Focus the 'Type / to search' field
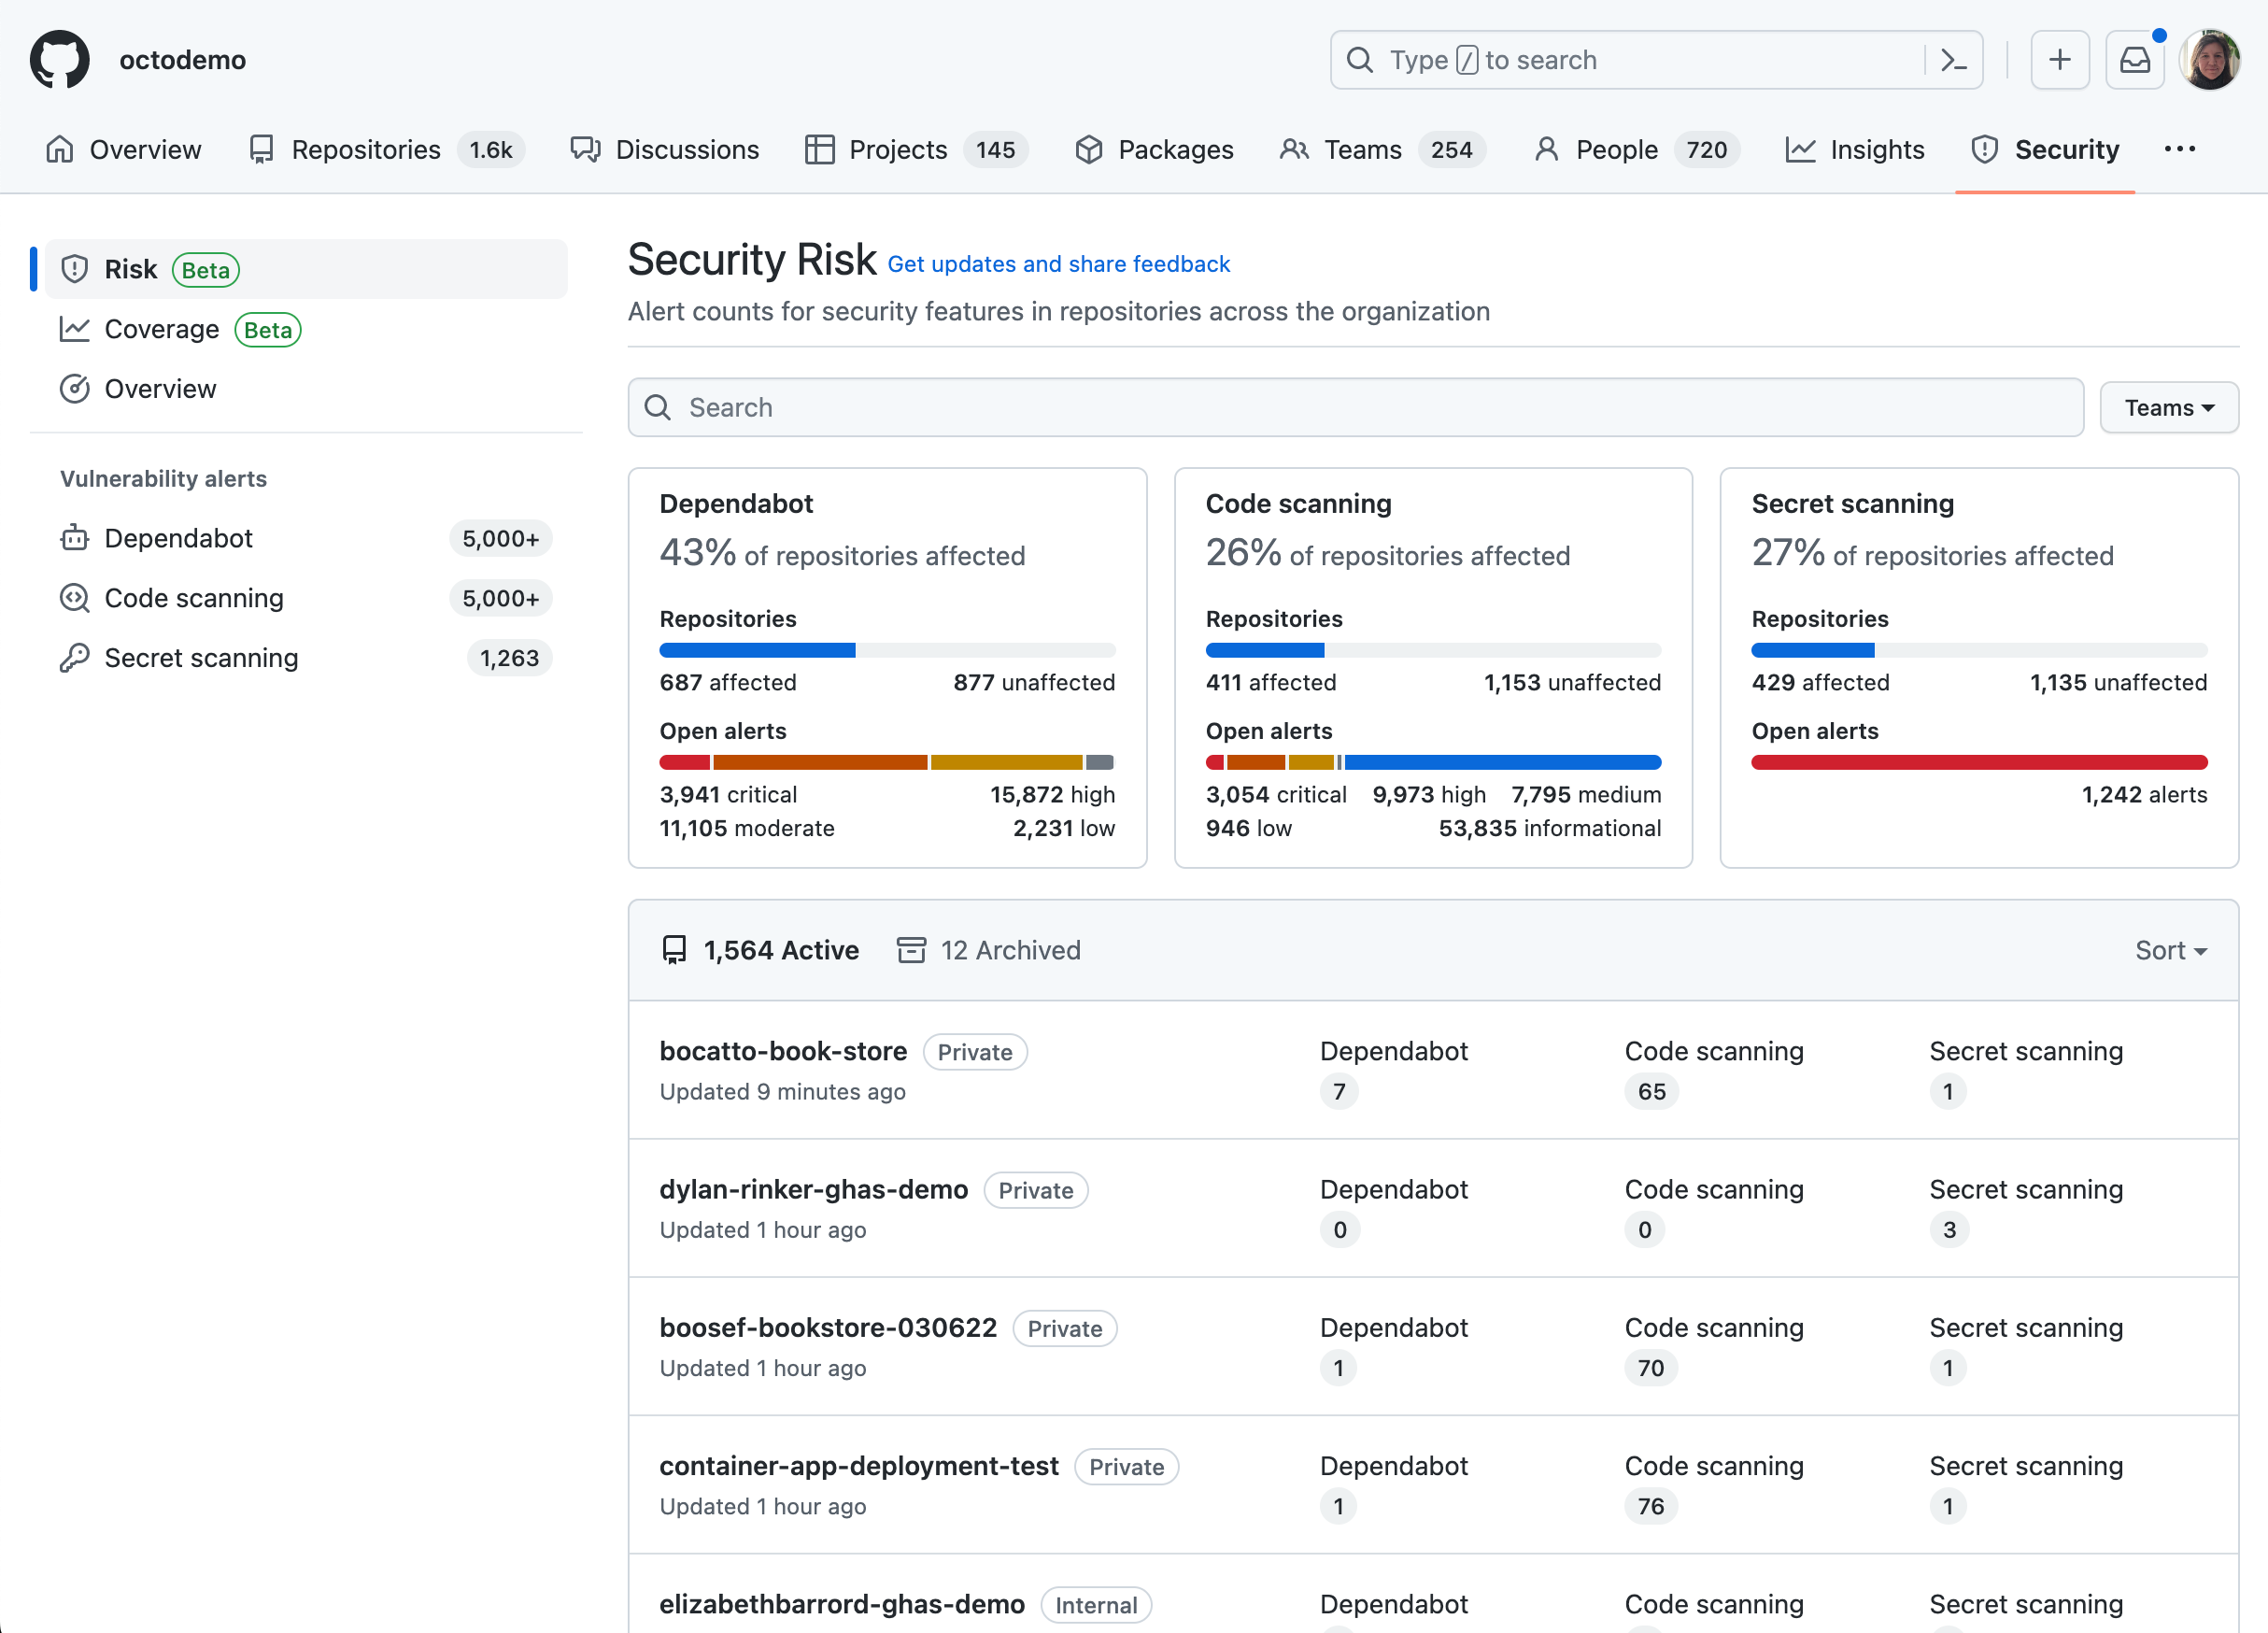Viewport: 2268px width, 1633px height. pyautogui.click(x=1656, y=60)
